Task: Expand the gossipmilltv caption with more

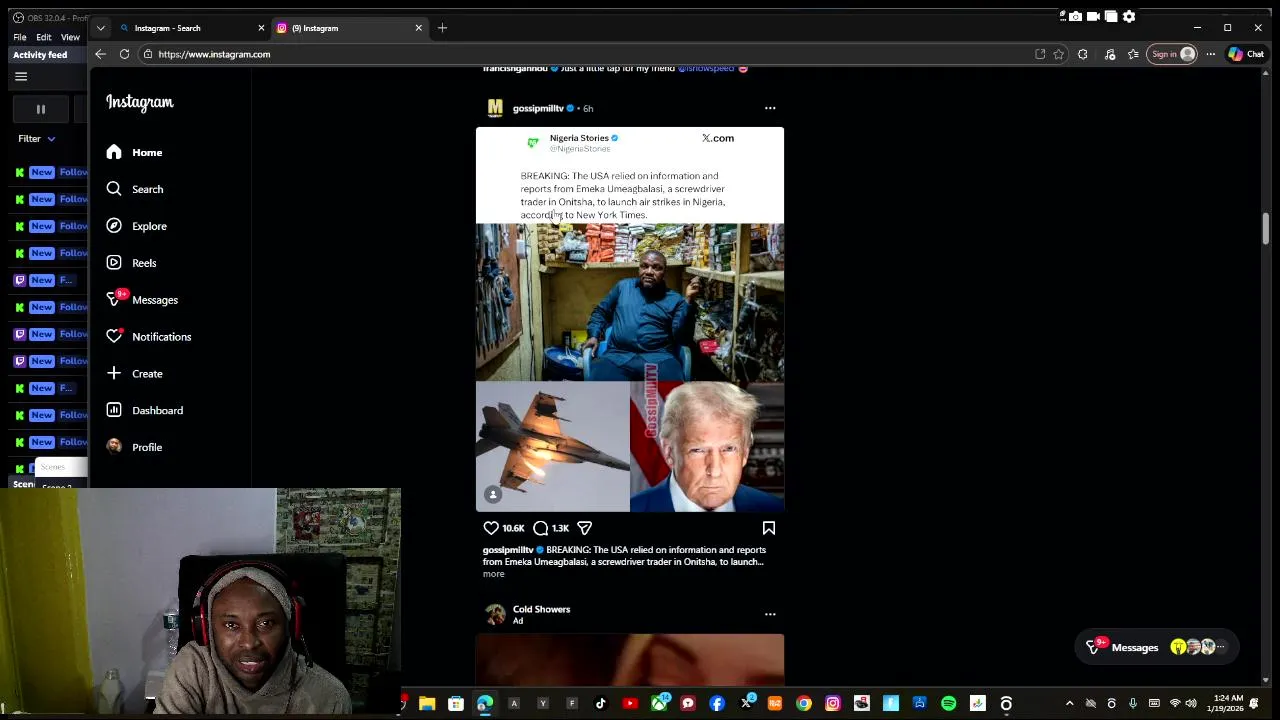Action: 494,574
